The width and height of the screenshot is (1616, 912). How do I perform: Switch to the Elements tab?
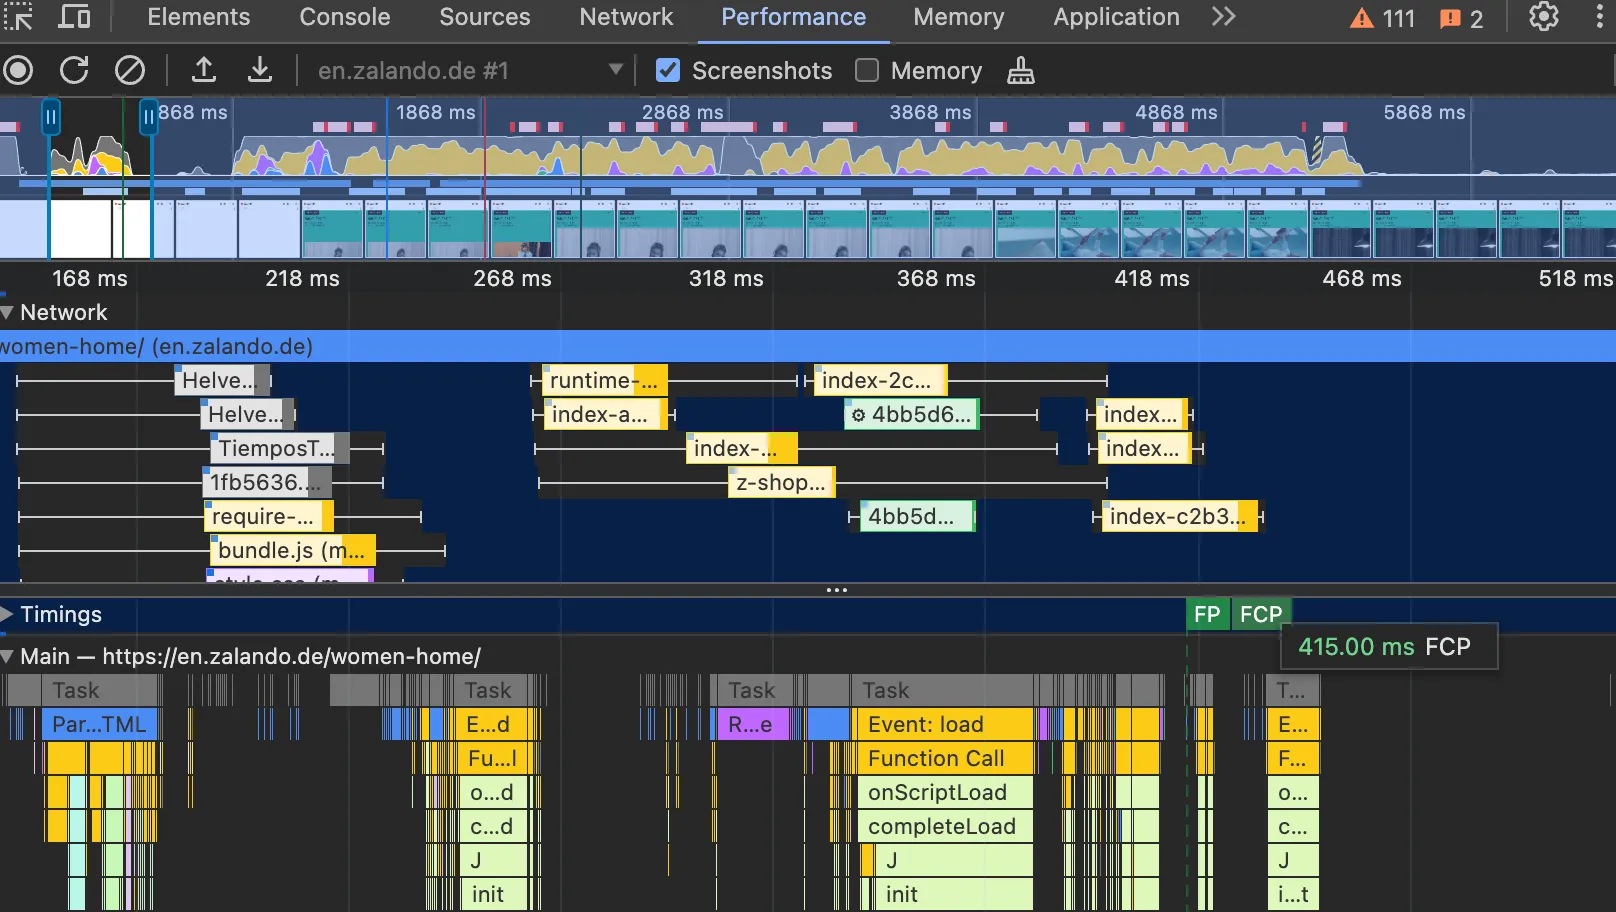tap(199, 17)
